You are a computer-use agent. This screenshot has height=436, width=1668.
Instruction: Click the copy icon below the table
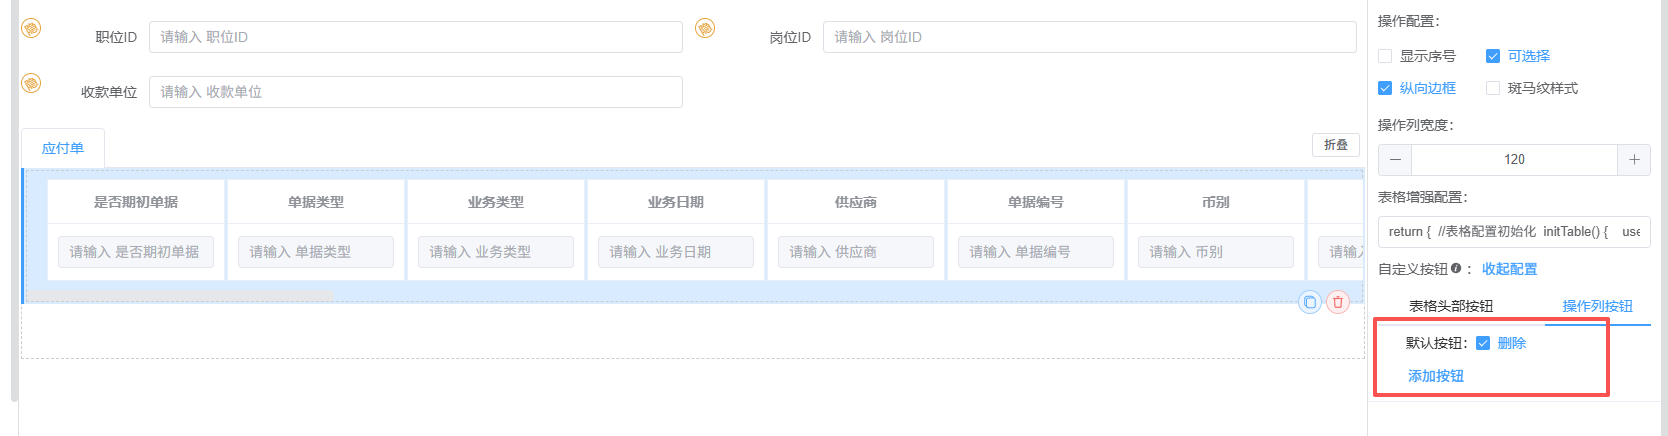1309,302
